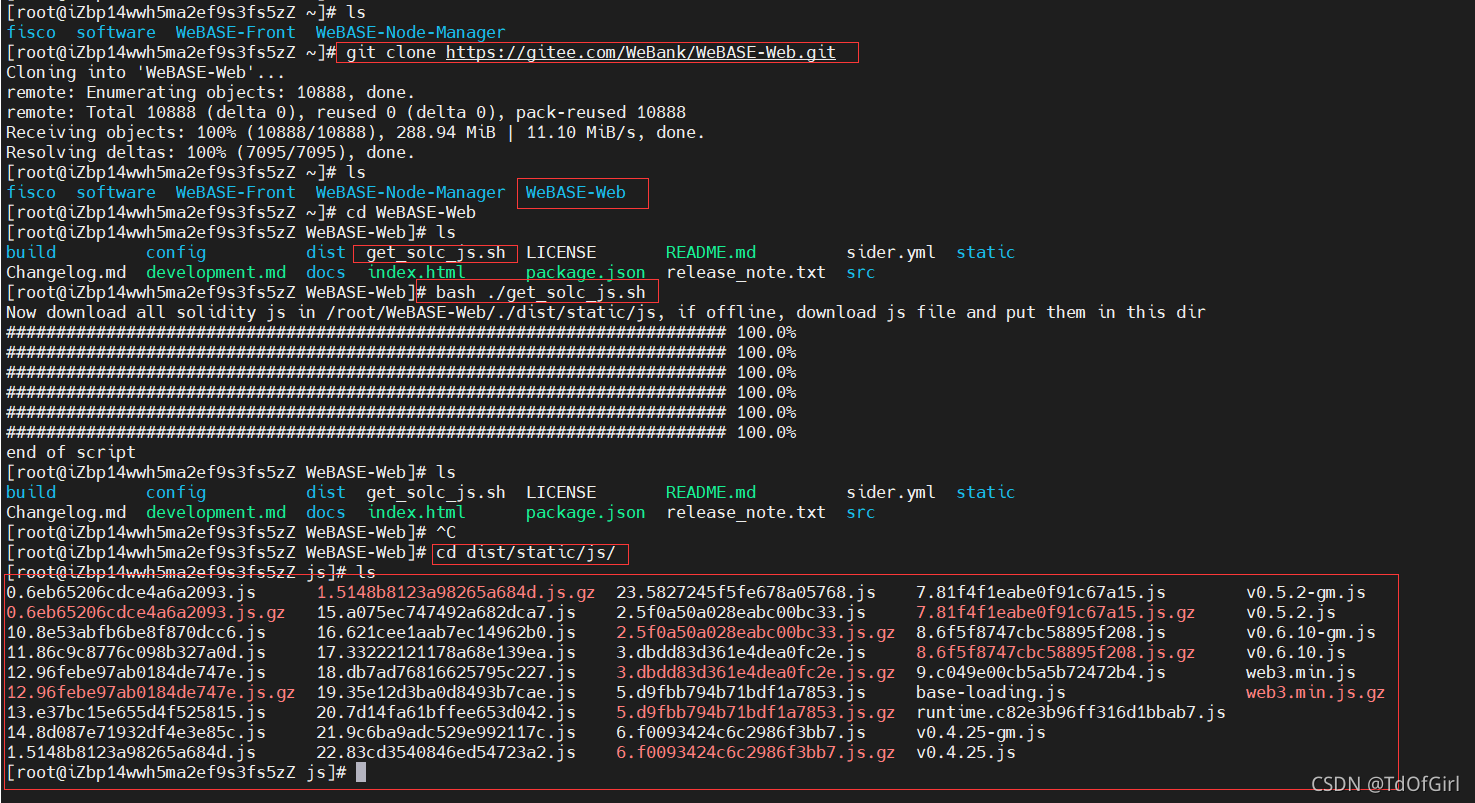The width and height of the screenshot is (1475, 803).
Task: Select file 16.621cee1aab7ec14962b0.js
Action: coord(446,632)
